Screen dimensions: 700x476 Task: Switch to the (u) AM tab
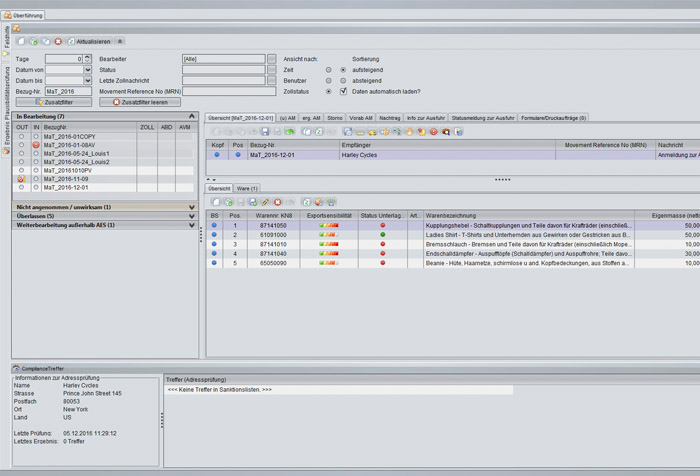click(x=288, y=118)
